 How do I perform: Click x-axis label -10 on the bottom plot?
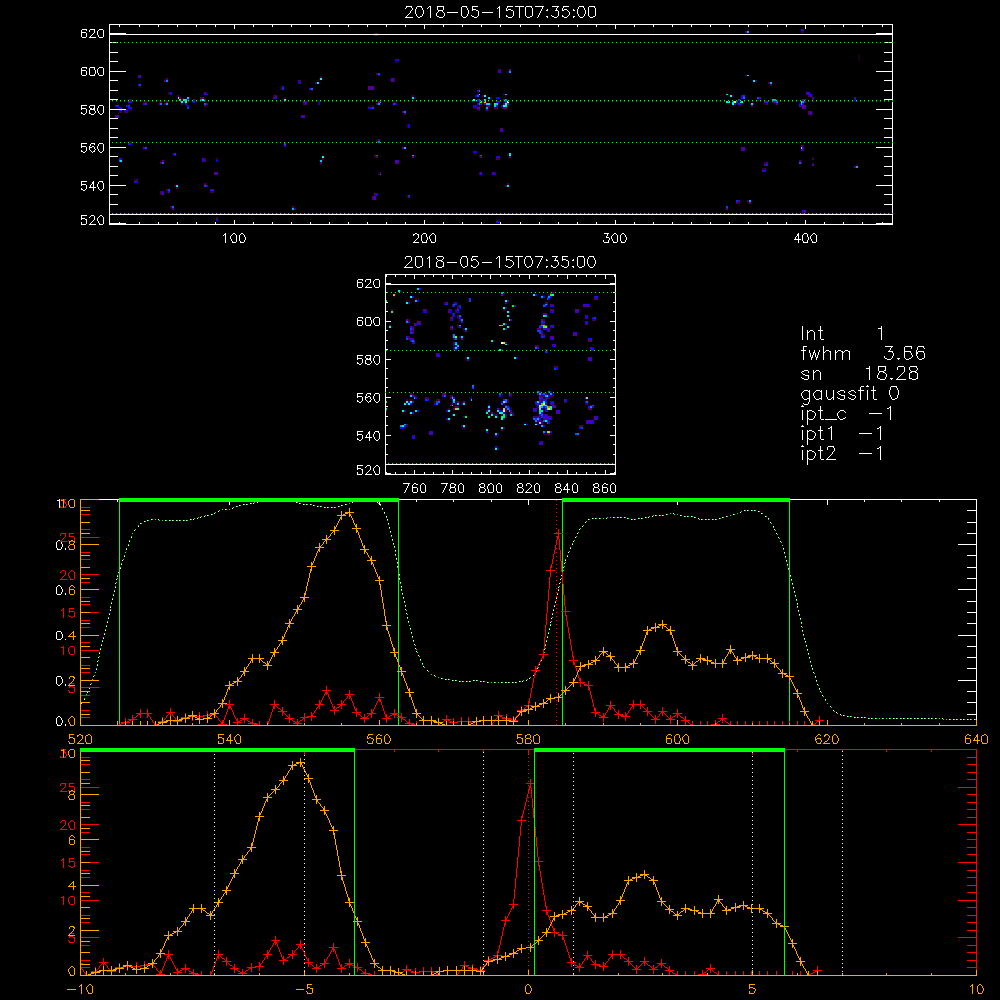[x=80, y=989]
